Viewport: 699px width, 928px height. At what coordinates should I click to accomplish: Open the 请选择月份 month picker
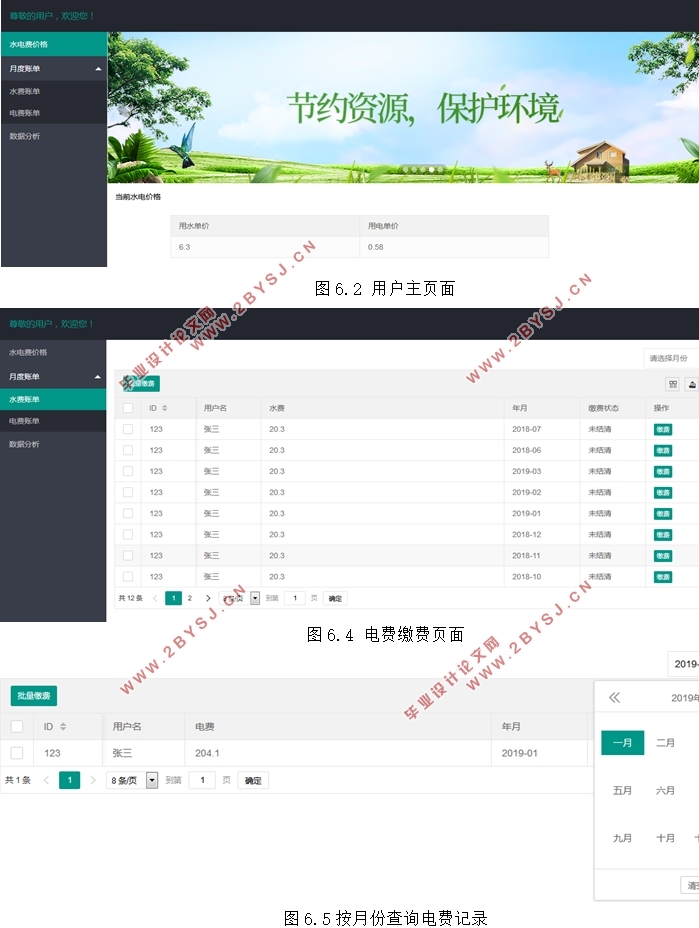tap(671, 358)
